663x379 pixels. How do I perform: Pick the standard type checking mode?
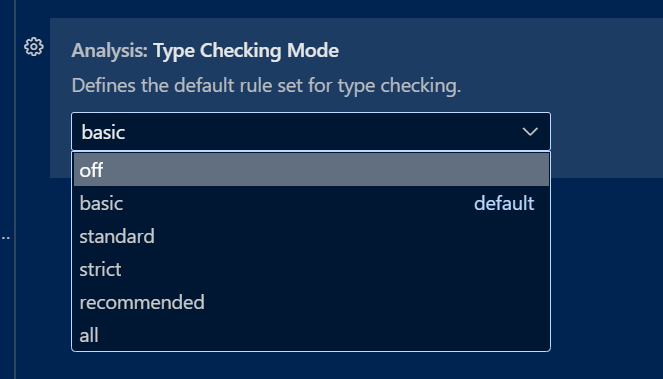311,236
